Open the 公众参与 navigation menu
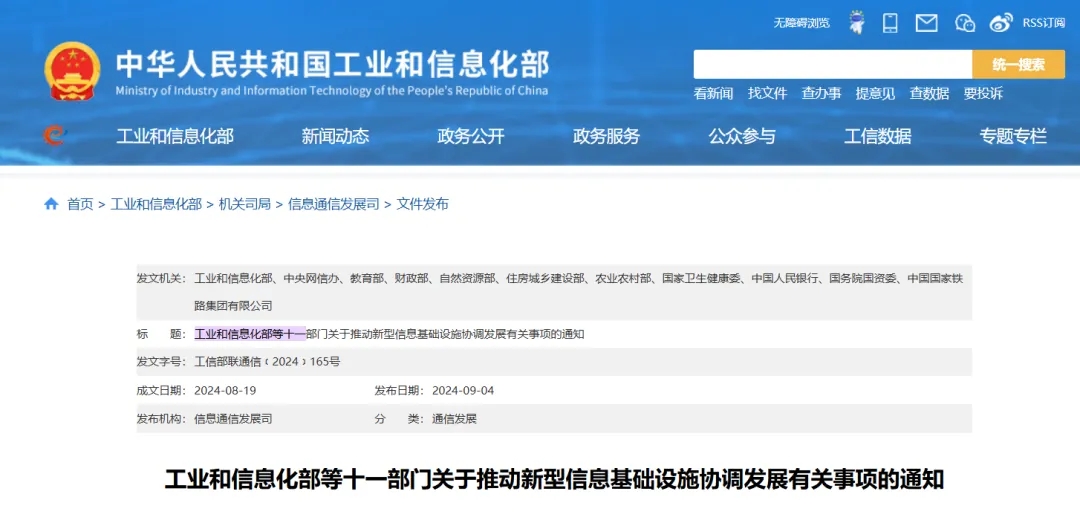This screenshot has height=523, width=1080. click(x=742, y=136)
